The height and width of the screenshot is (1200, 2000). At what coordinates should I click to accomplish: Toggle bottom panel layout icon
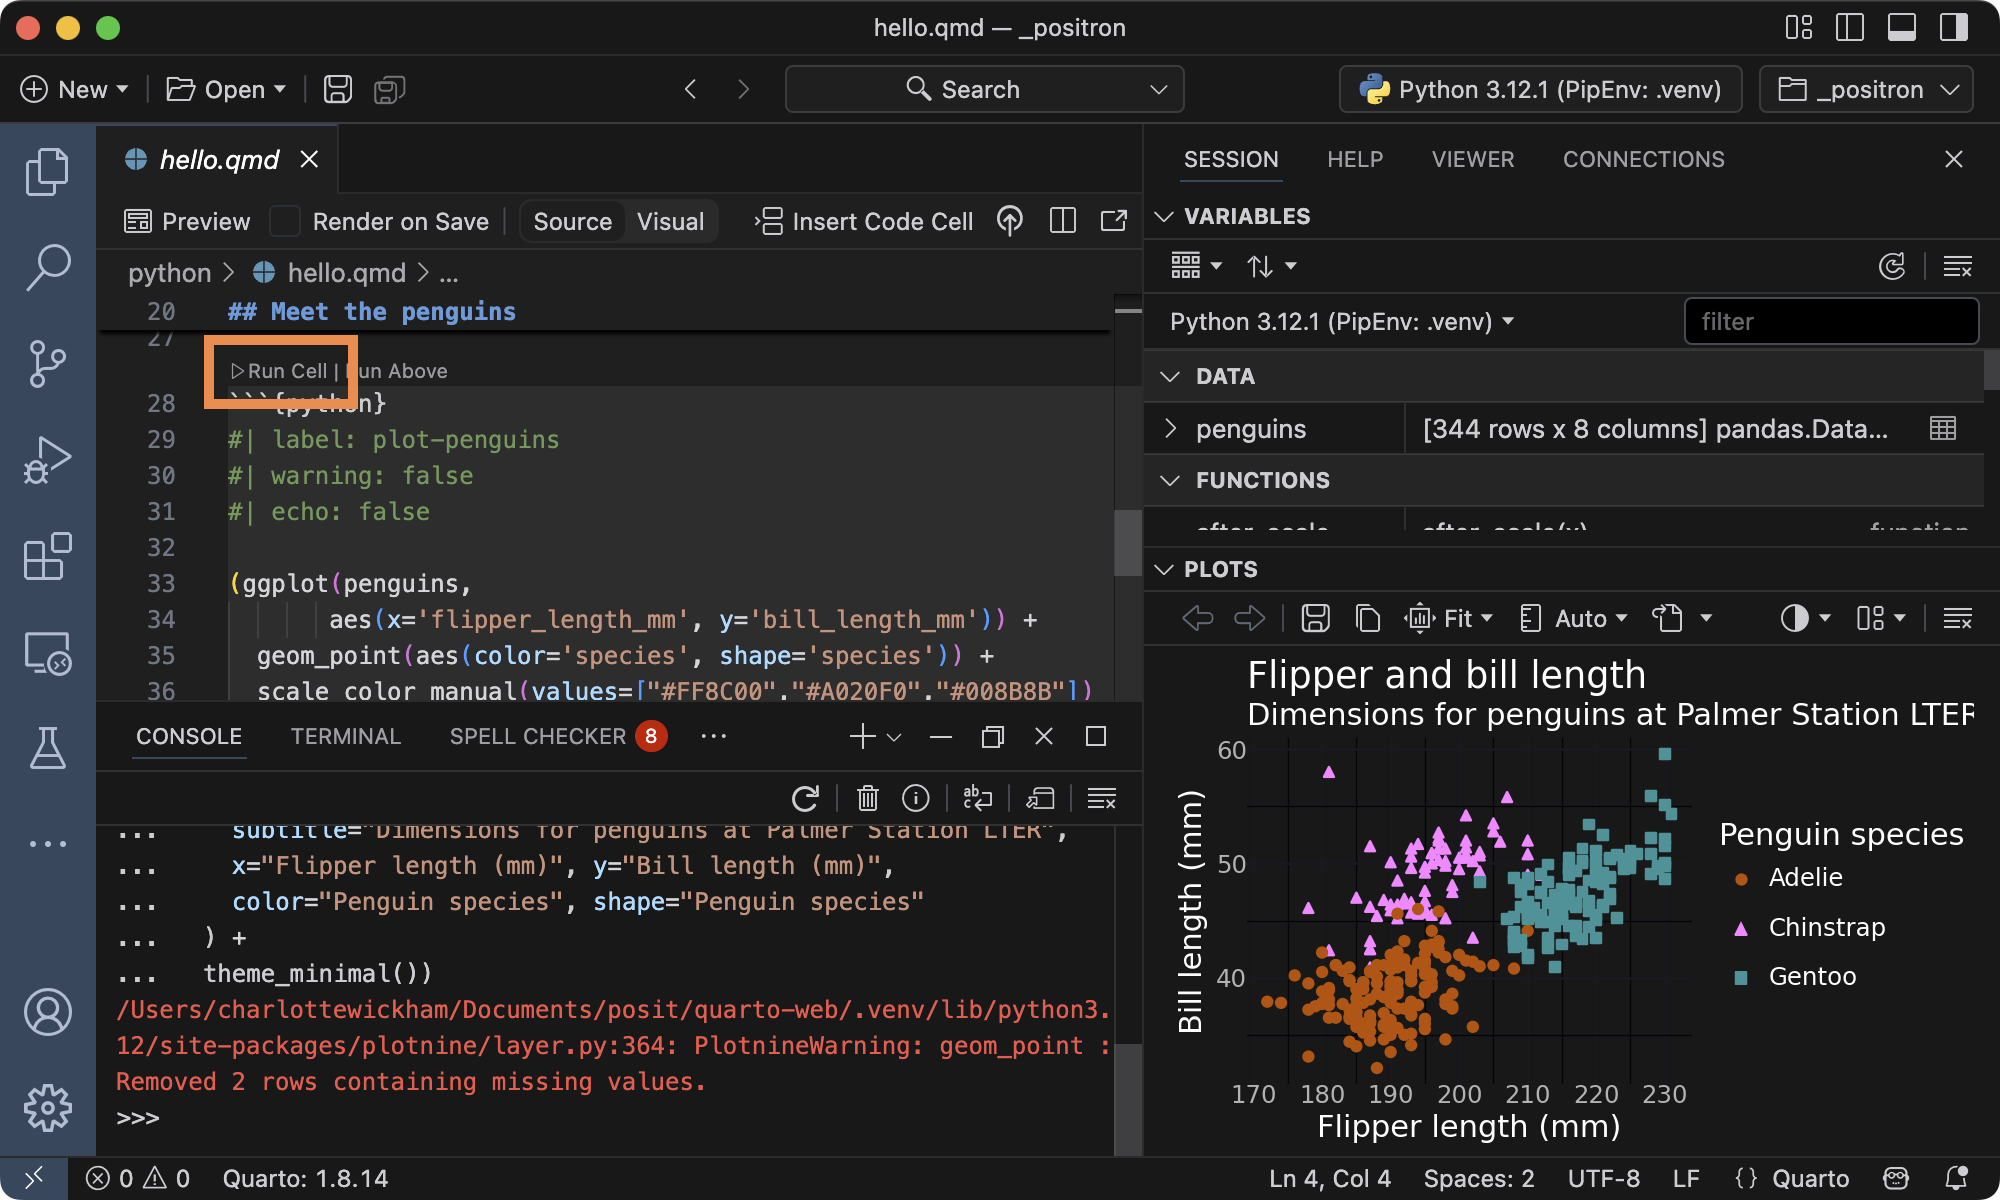pyautogui.click(x=1902, y=27)
